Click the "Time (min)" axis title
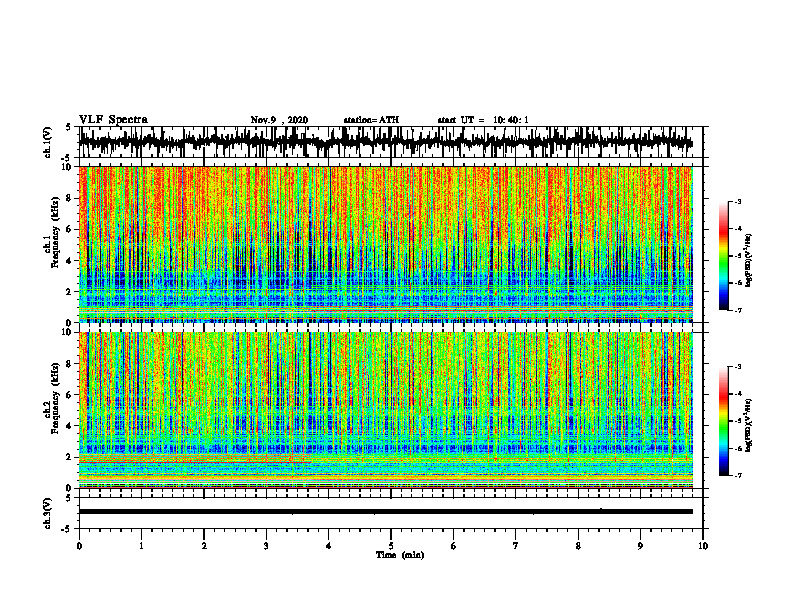The height and width of the screenshot is (612, 792). (x=400, y=555)
